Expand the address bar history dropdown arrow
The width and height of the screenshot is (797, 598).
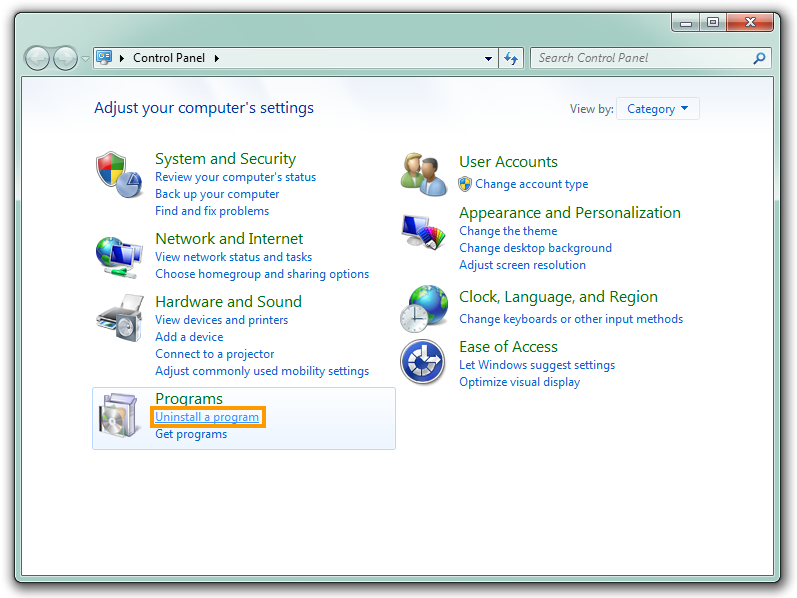pos(488,58)
